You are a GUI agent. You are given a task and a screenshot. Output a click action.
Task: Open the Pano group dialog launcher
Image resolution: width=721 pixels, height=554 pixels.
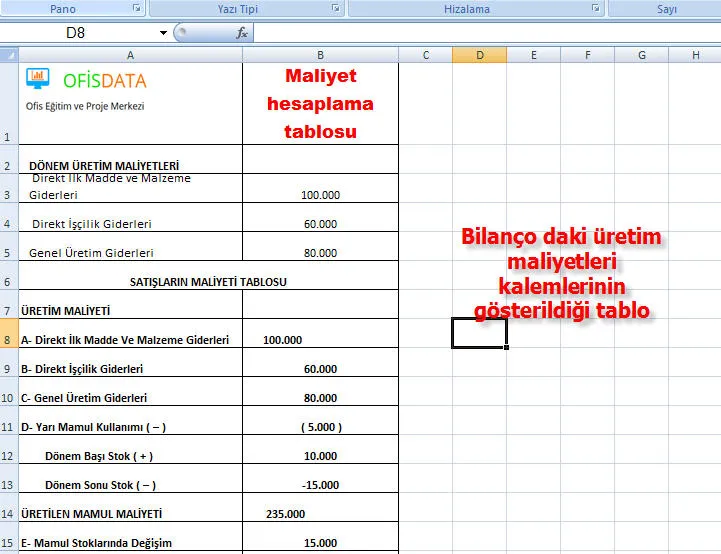pos(136,8)
